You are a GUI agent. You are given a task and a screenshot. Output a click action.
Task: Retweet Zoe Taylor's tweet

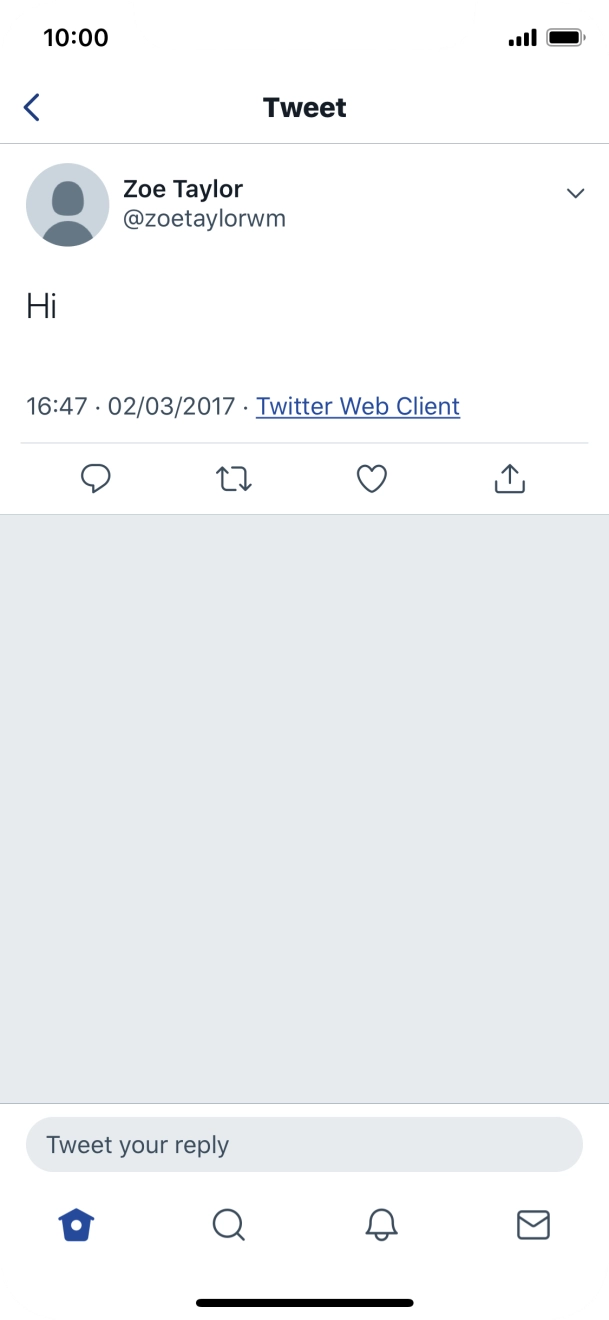point(234,479)
